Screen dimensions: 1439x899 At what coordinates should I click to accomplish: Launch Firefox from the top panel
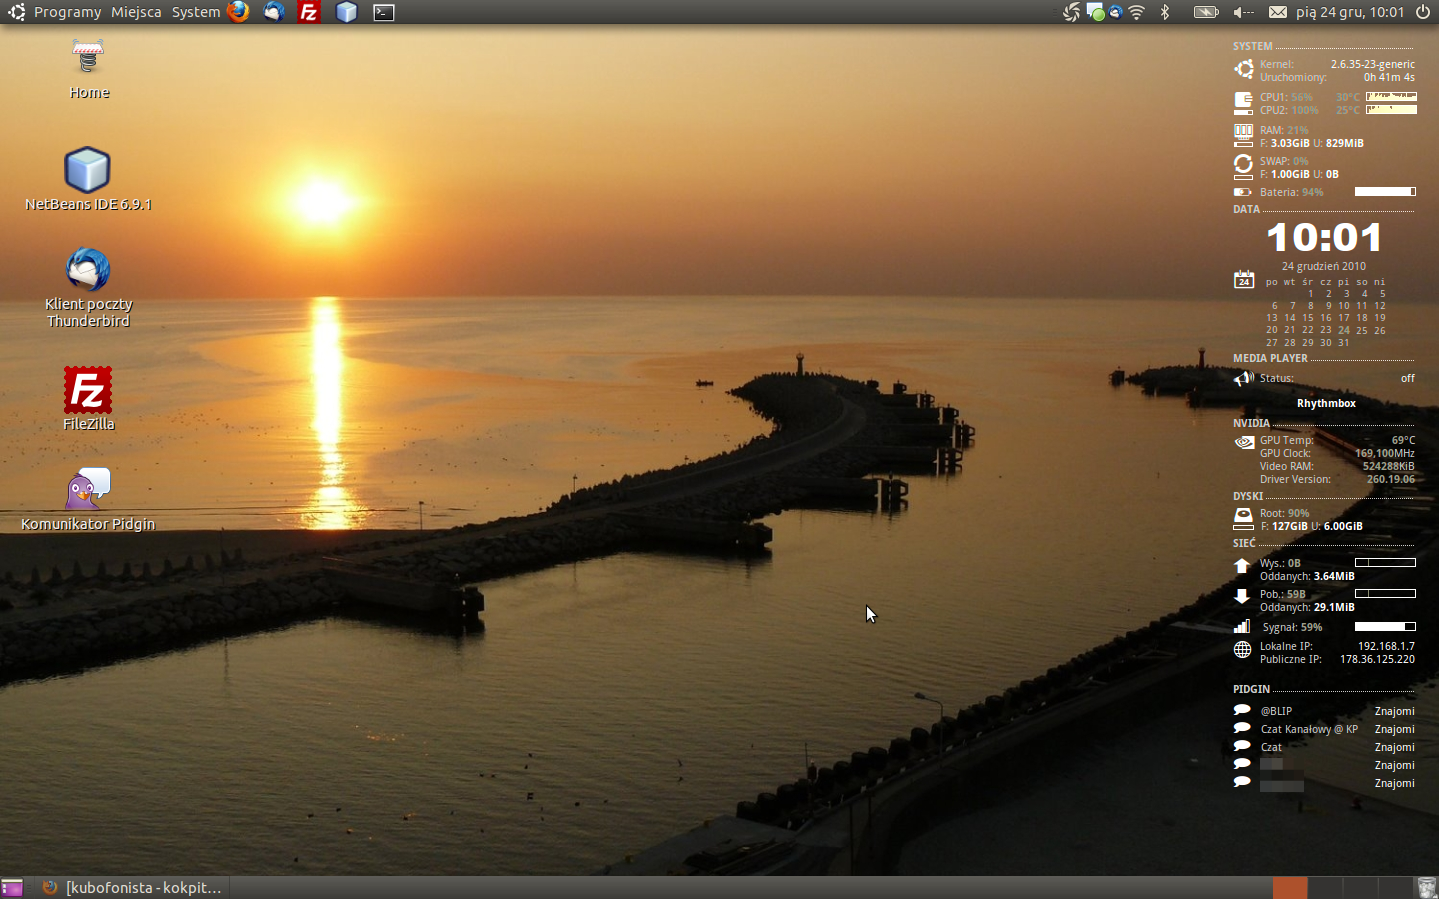click(238, 12)
